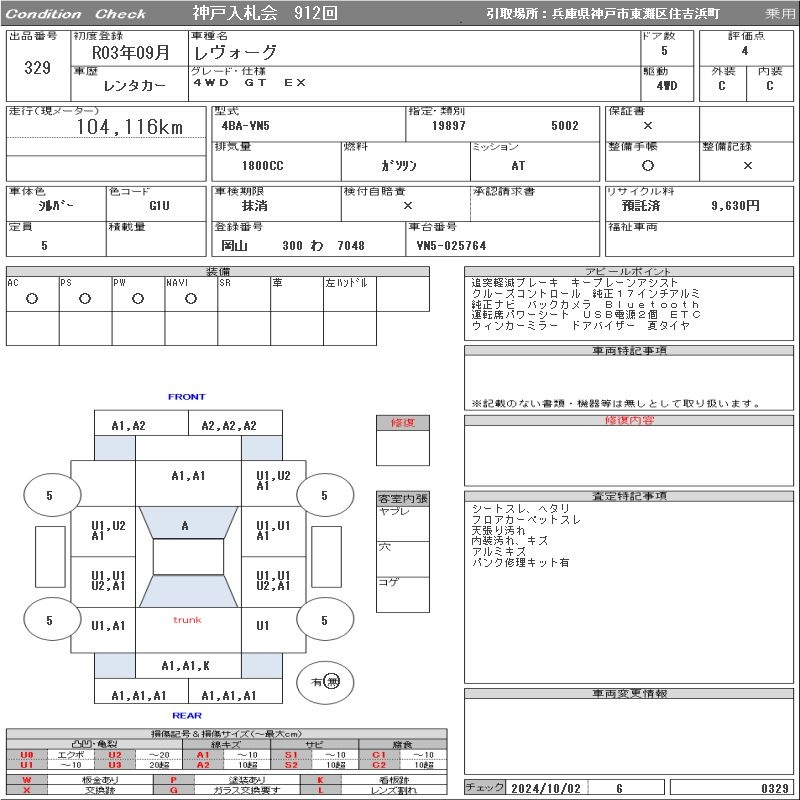Select interior grade C under 内装
This screenshot has height=800, width=800.
[x=769, y=86]
